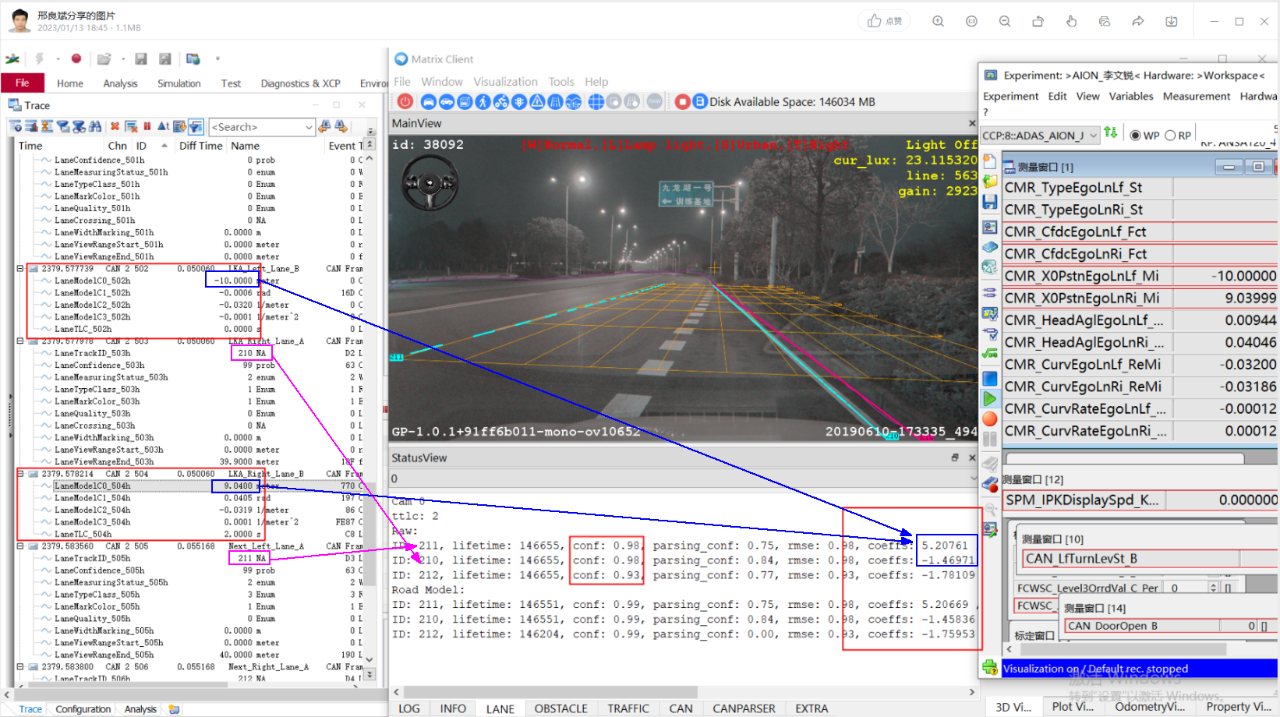This screenshot has height=717, width=1280.
Task: Click the 点赞 like button
Action: pos(884,21)
